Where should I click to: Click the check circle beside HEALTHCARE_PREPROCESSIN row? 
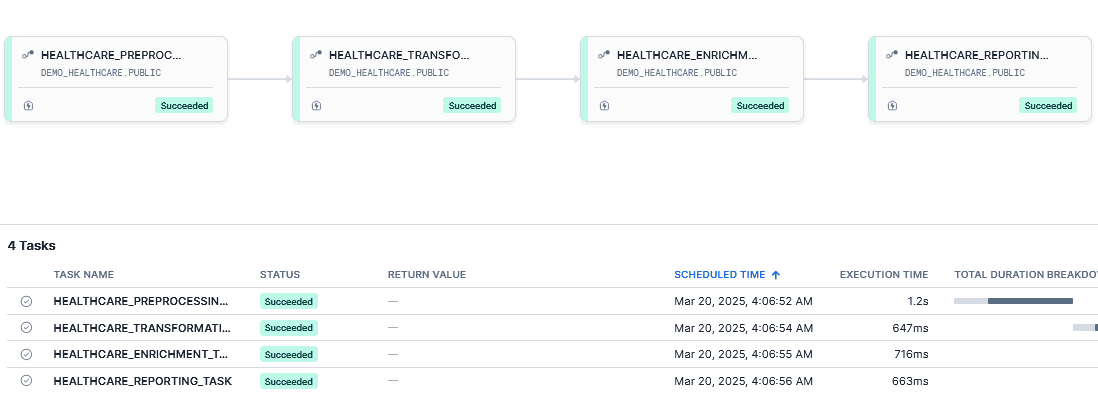(x=27, y=301)
